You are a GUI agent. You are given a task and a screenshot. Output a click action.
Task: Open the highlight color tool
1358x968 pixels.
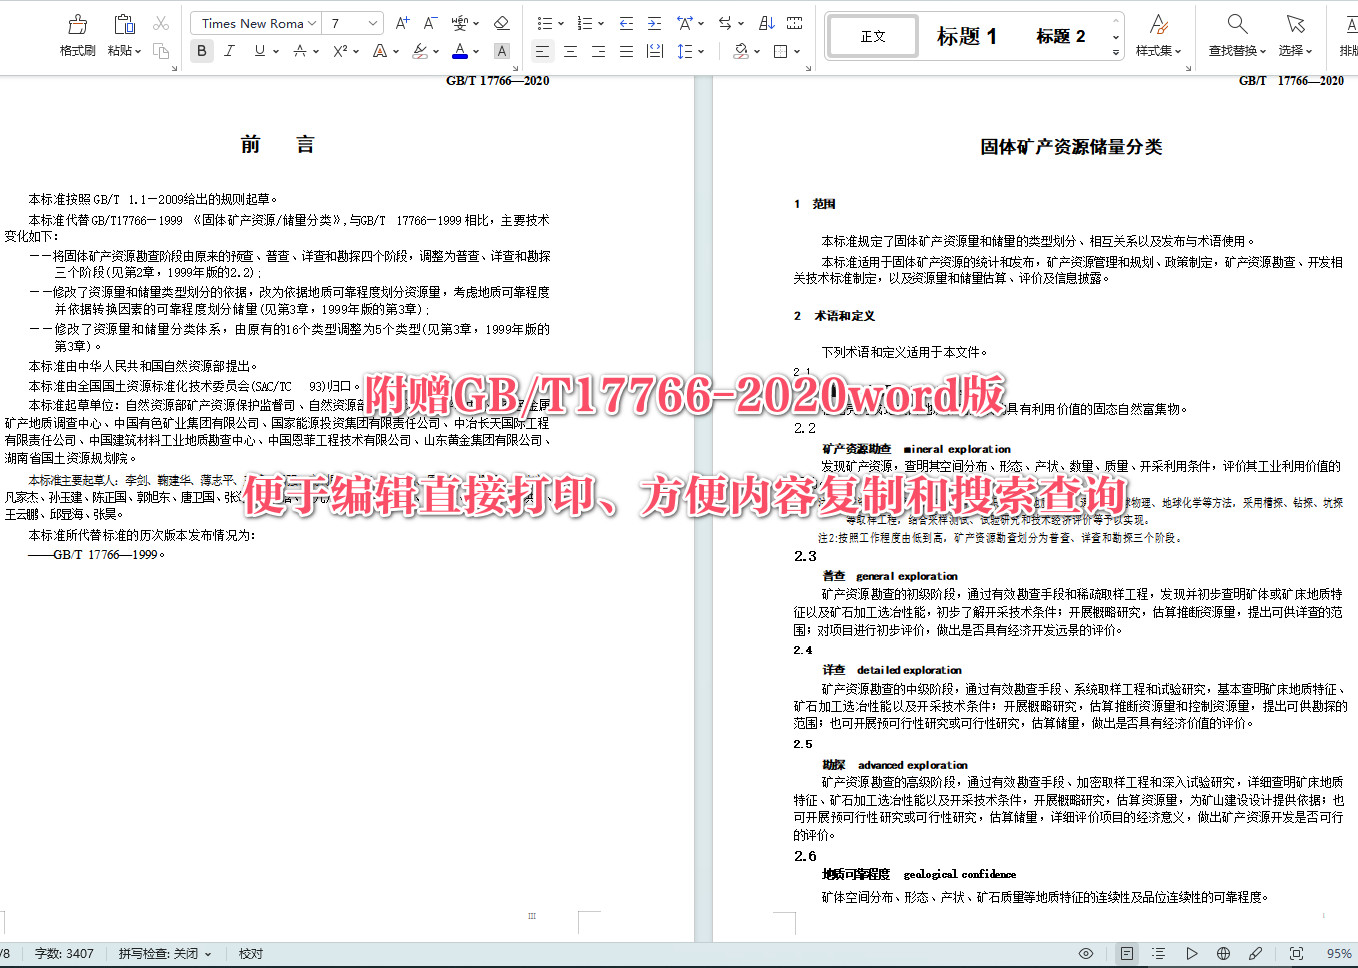coord(421,51)
